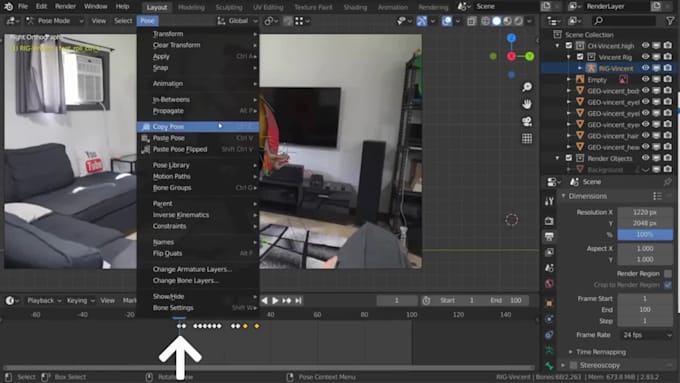Toggle visibility of Empty object

645,79
